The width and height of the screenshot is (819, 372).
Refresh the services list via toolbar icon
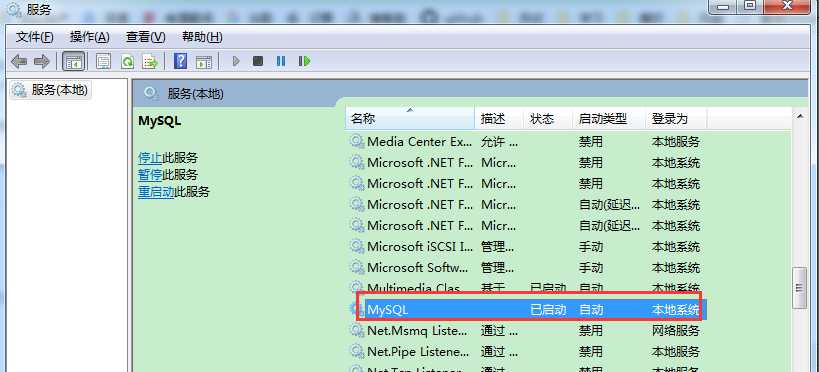127,62
